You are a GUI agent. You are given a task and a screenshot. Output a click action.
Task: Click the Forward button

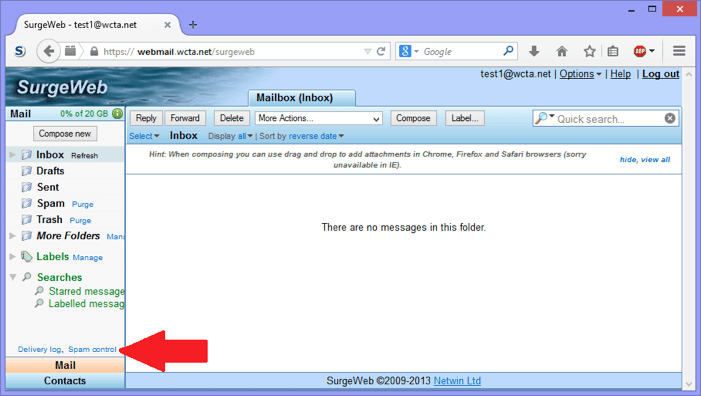coord(185,118)
